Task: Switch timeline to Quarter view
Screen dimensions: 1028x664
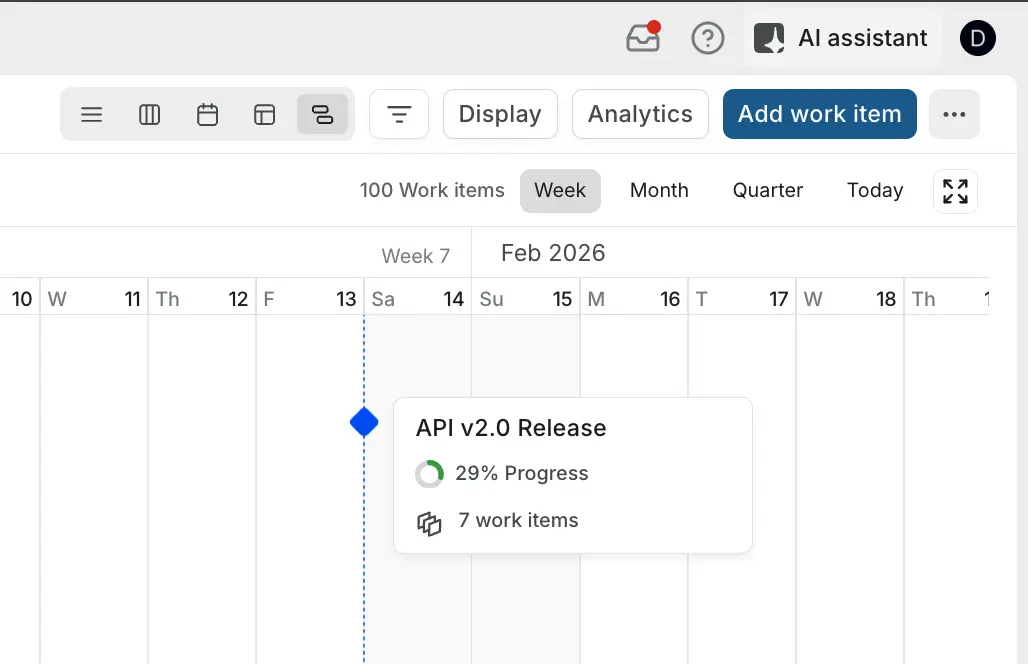Action: pyautogui.click(x=767, y=190)
